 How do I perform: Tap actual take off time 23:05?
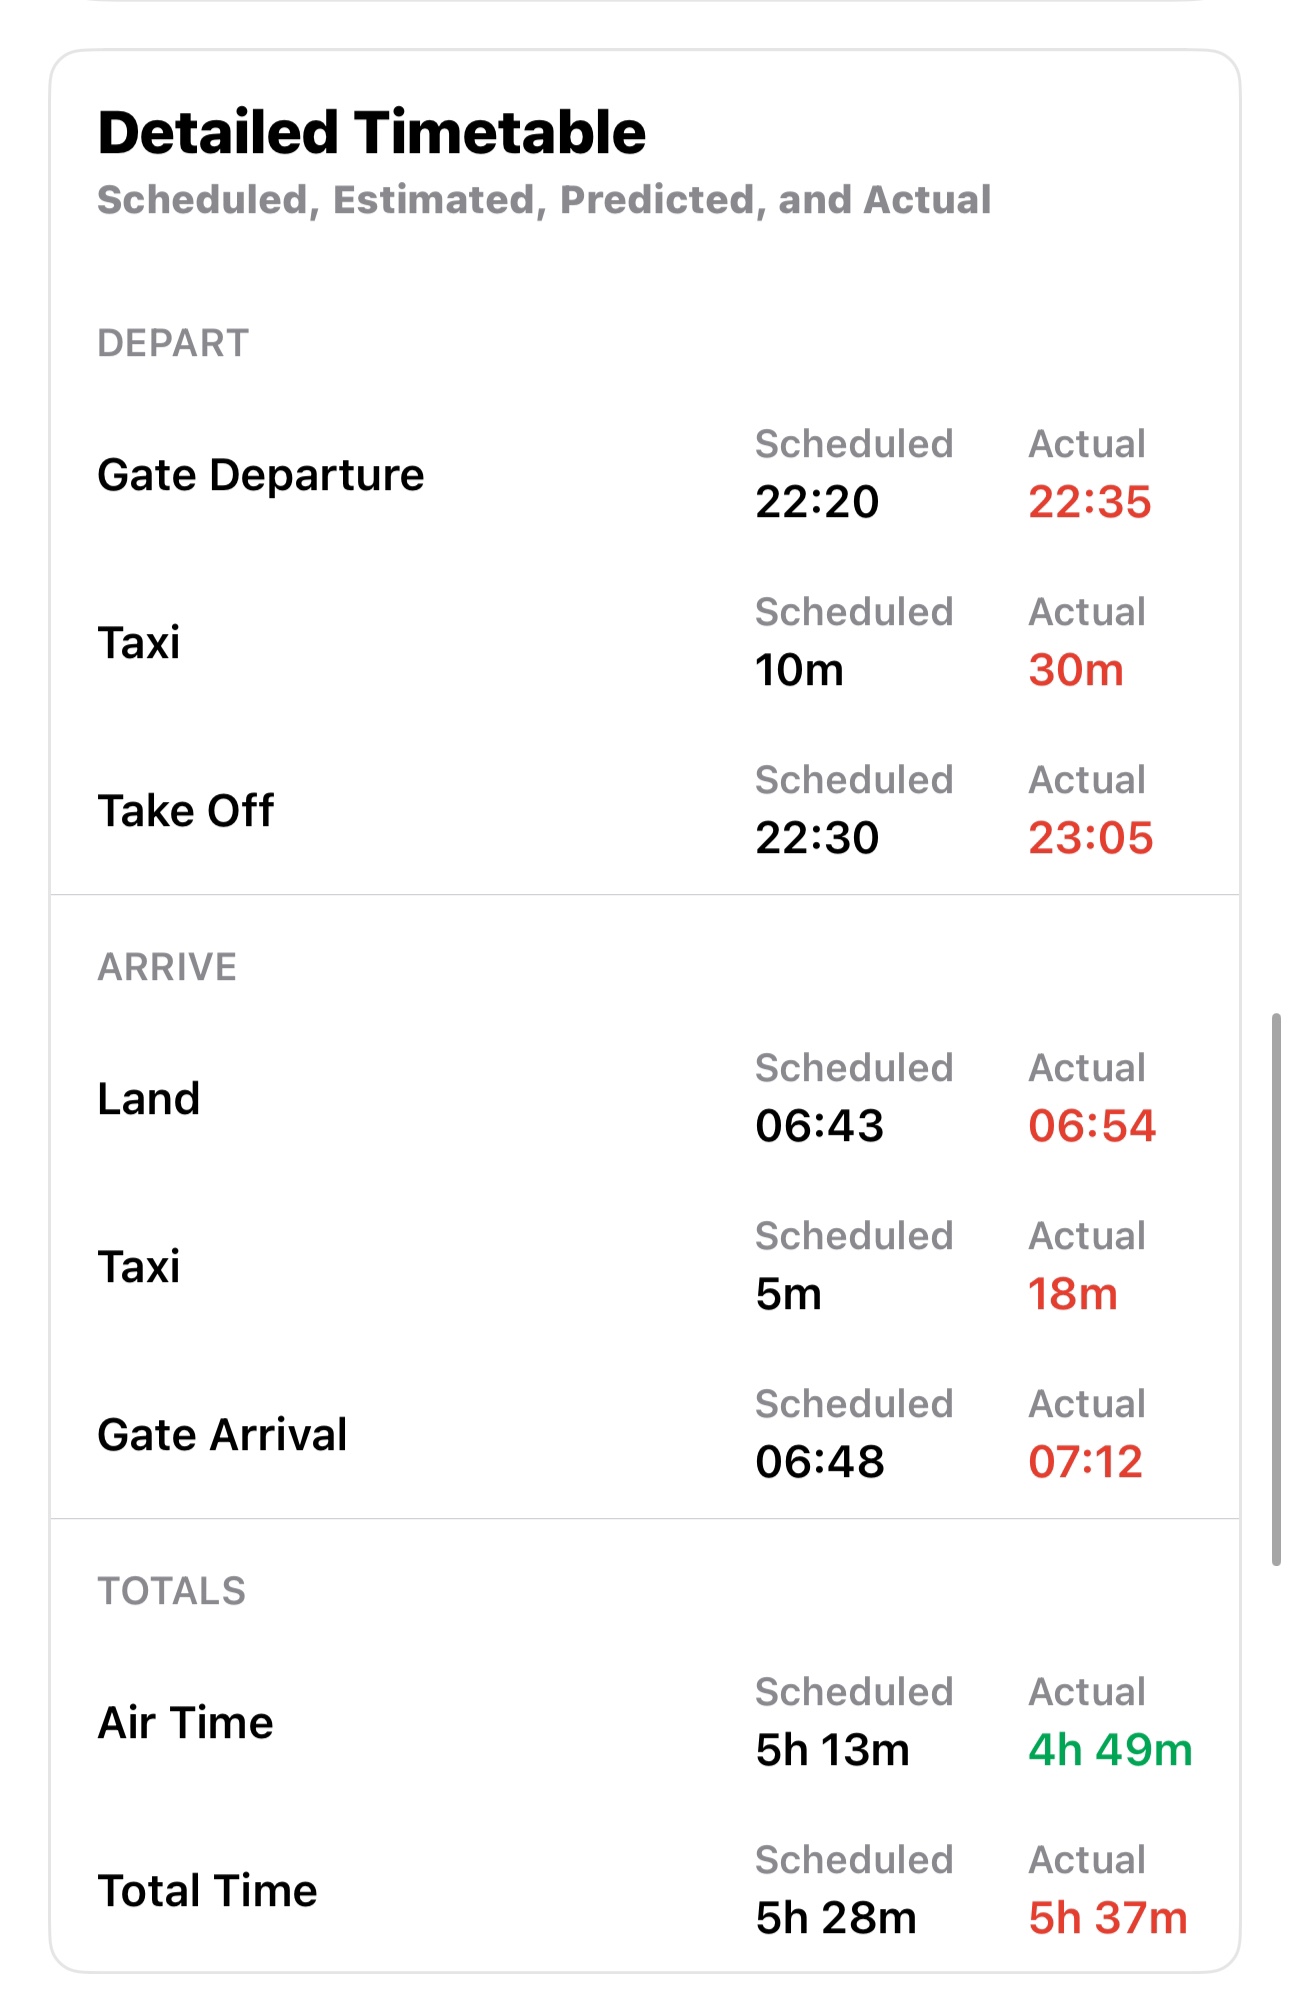pyautogui.click(x=1091, y=837)
